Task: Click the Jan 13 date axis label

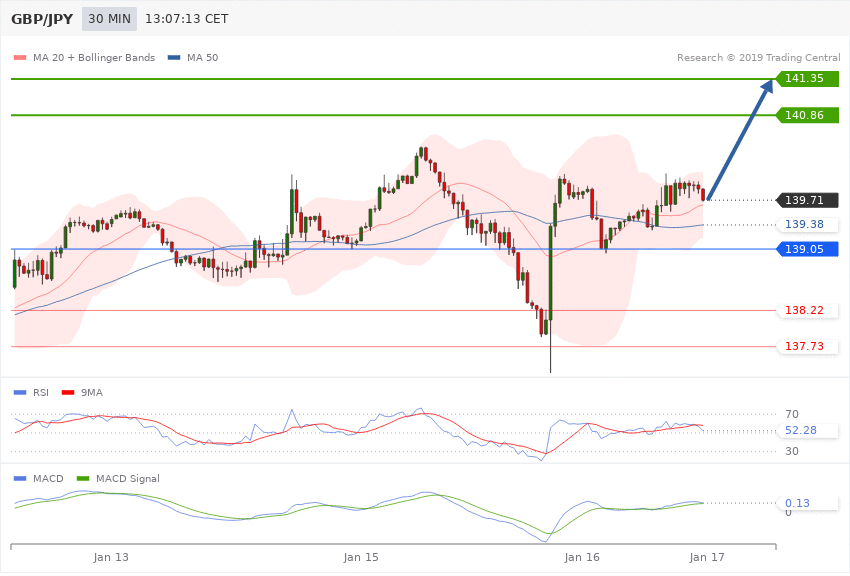Action: tap(111, 558)
